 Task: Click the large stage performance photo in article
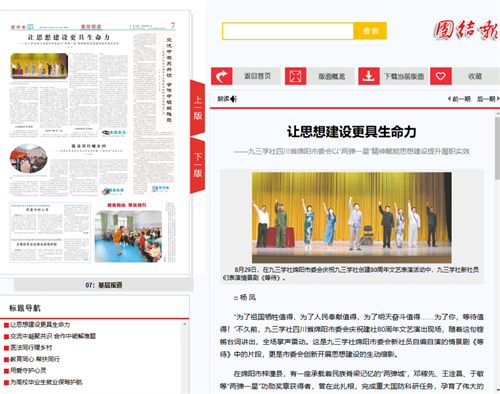pyautogui.click(x=352, y=217)
